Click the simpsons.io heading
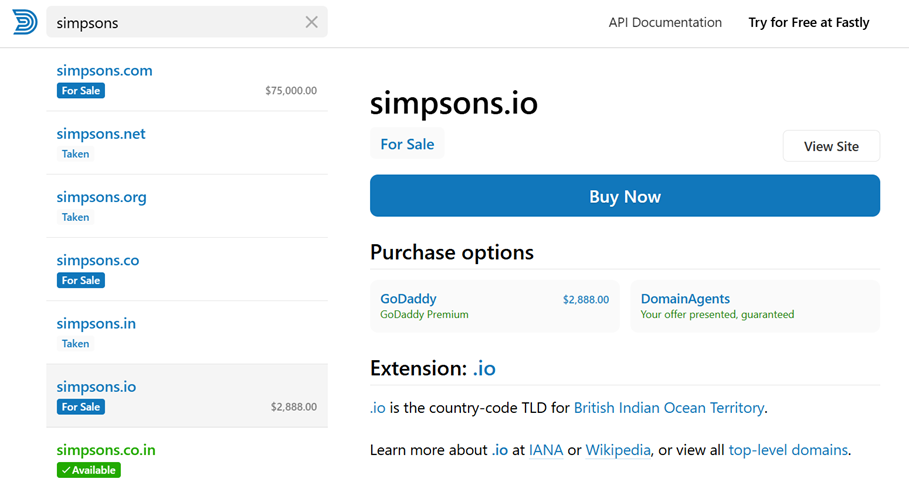The height and width of the screenshot is (489, 909). point(454,103)
